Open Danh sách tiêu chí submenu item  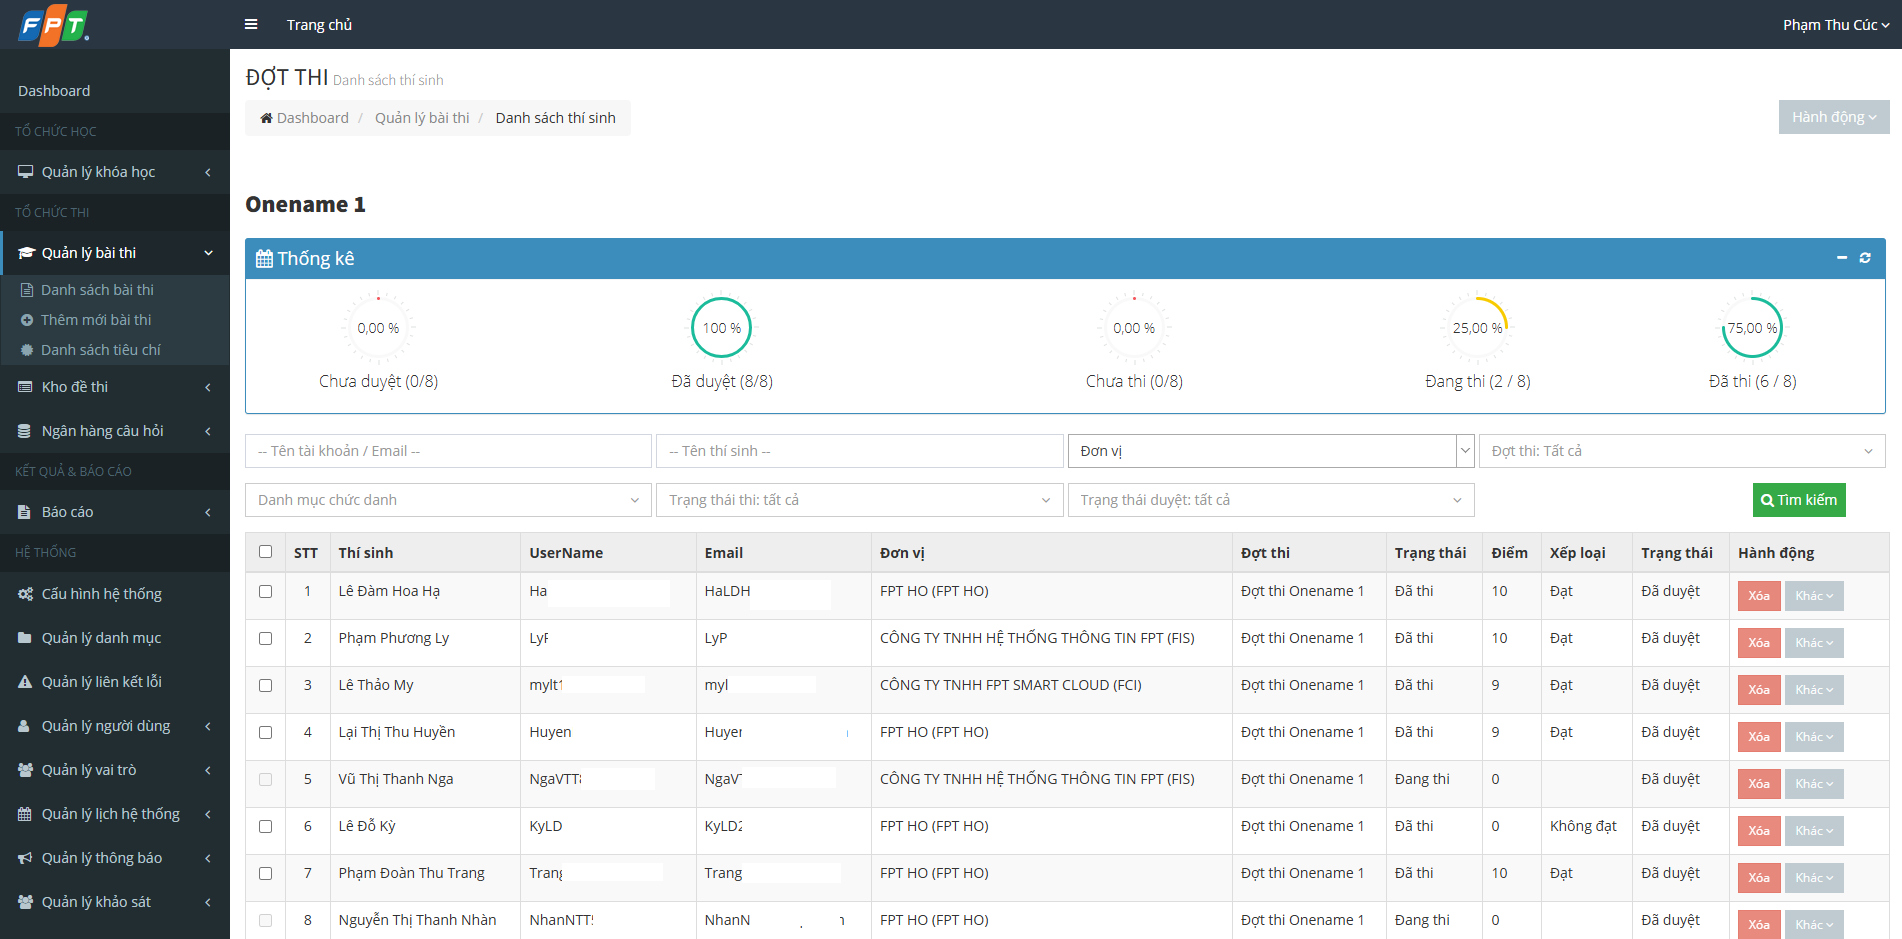(x=100, y=350)
